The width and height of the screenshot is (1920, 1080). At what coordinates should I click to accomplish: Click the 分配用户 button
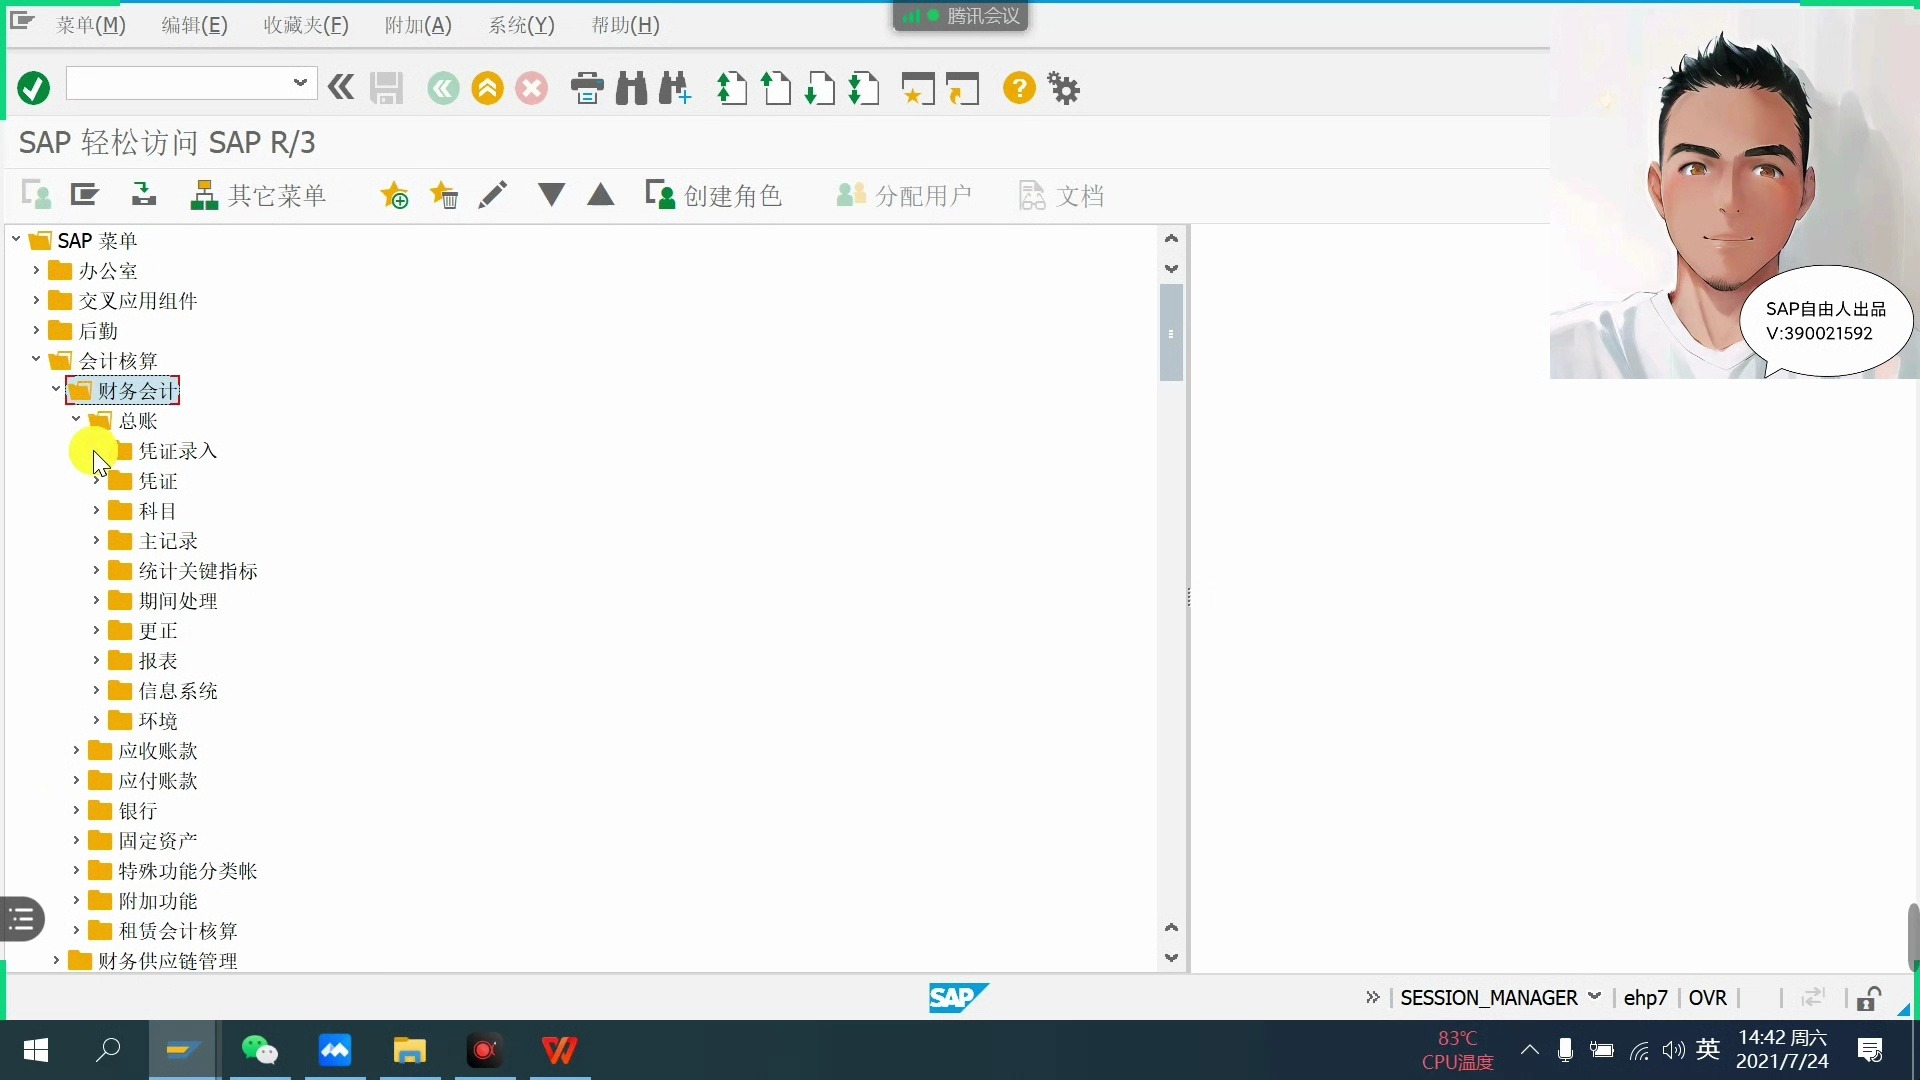click(x=904, y=195)
